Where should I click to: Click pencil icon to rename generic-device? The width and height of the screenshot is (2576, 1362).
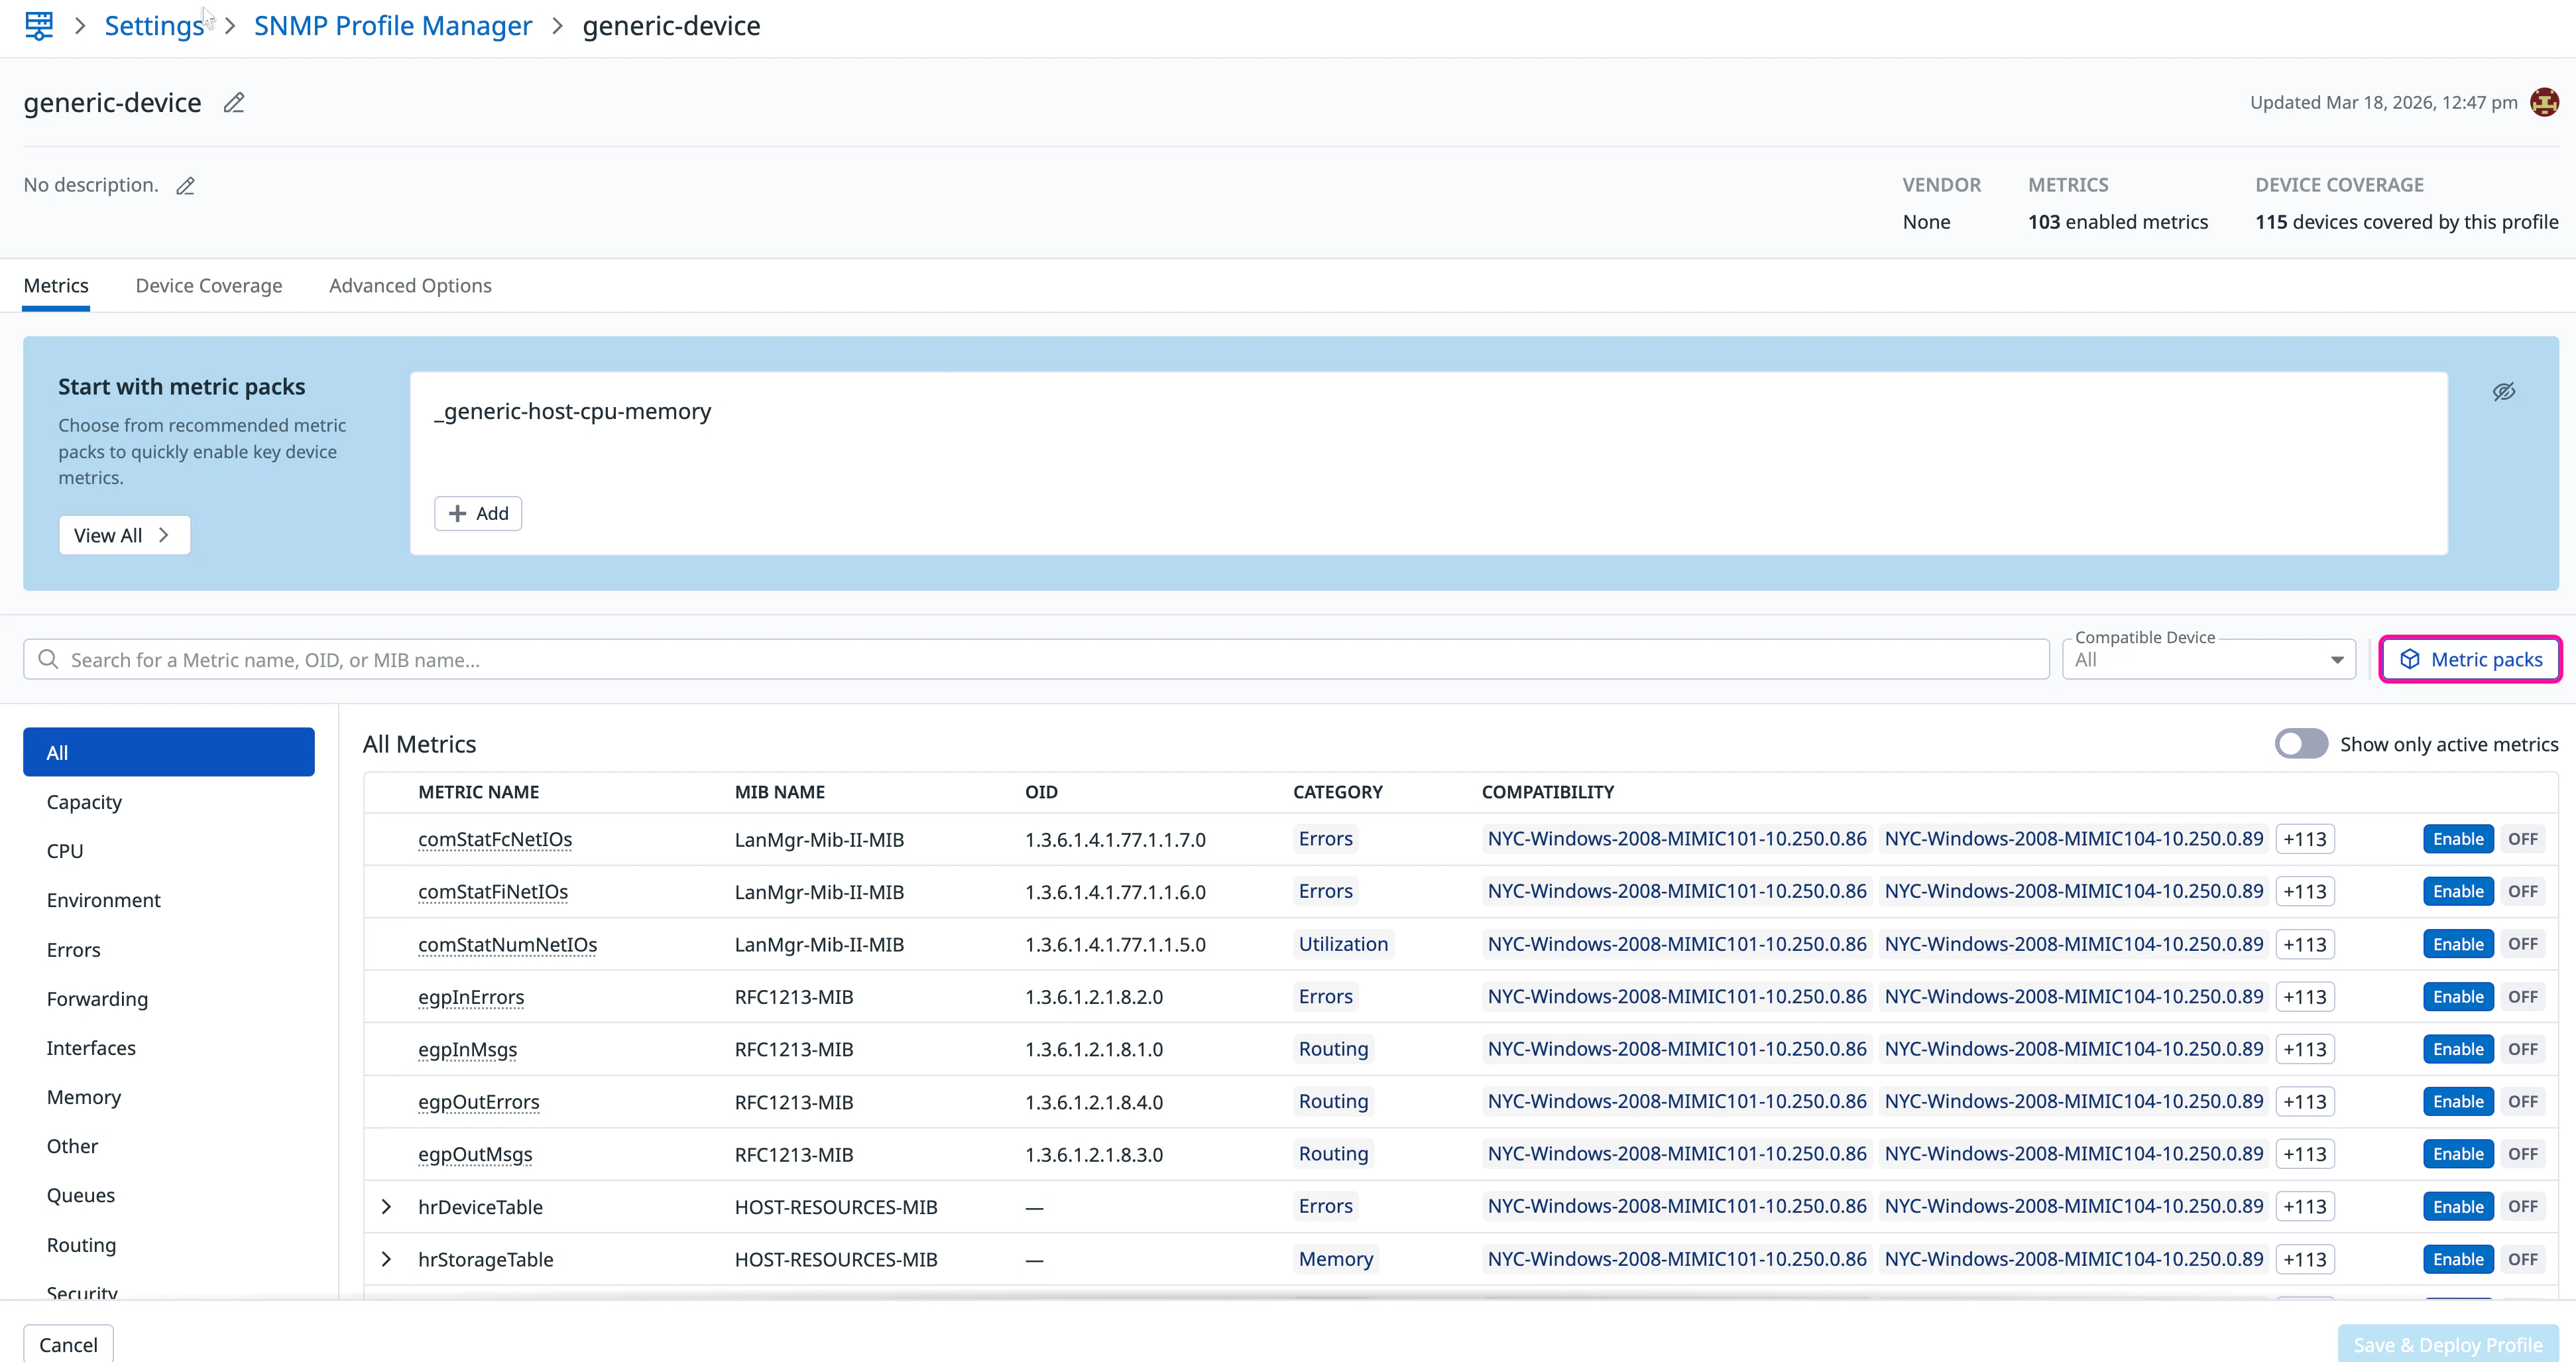click(x=234, y=103)
